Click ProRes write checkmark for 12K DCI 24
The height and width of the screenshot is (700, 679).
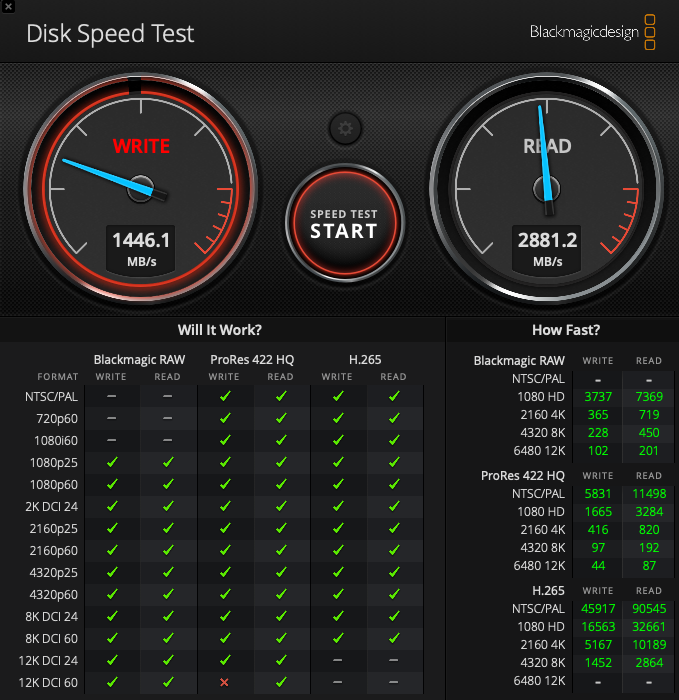pyautogui.click(x=225, y=660)
